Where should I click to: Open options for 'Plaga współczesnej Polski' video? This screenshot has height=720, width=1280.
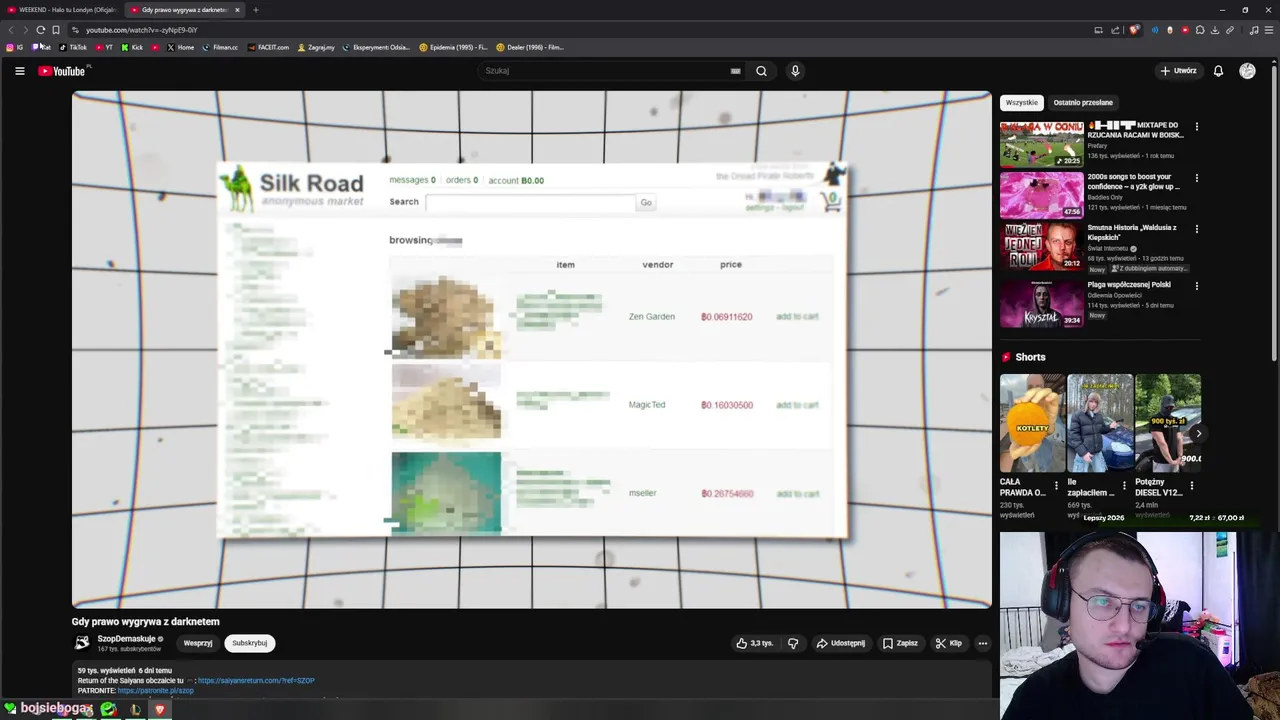pos(1196,286)
